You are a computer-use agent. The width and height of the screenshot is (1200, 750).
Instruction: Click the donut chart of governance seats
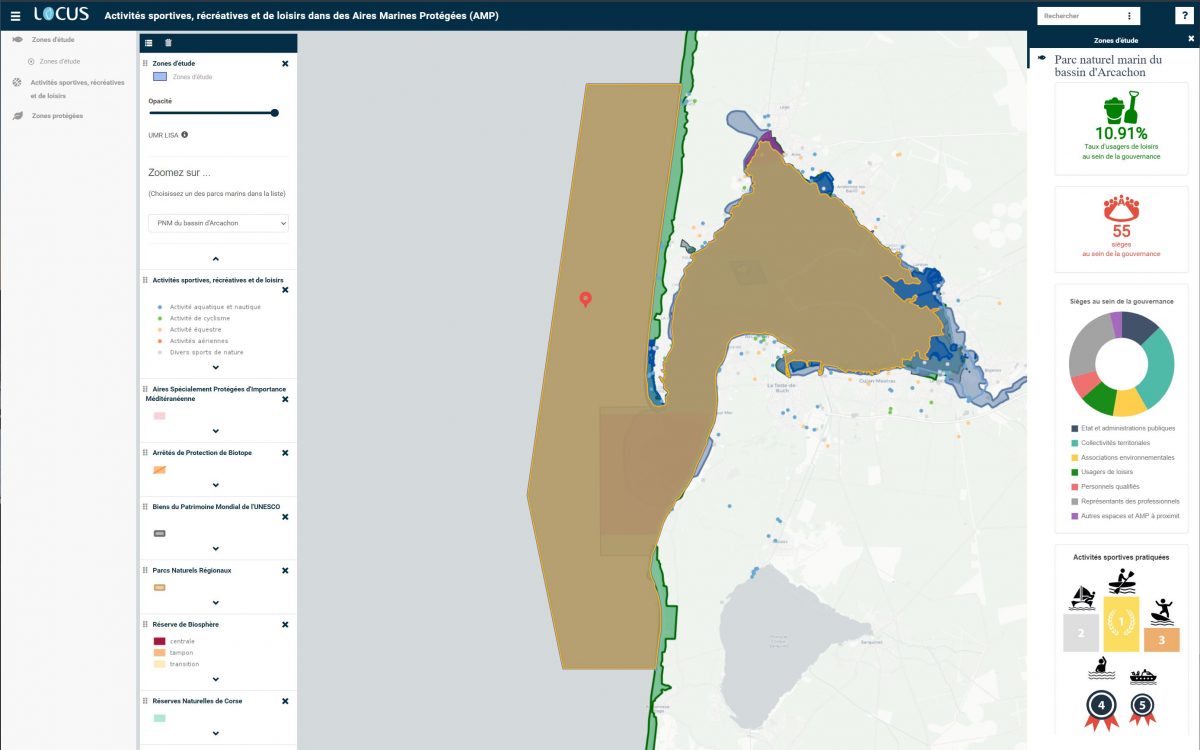point(1121,364)
